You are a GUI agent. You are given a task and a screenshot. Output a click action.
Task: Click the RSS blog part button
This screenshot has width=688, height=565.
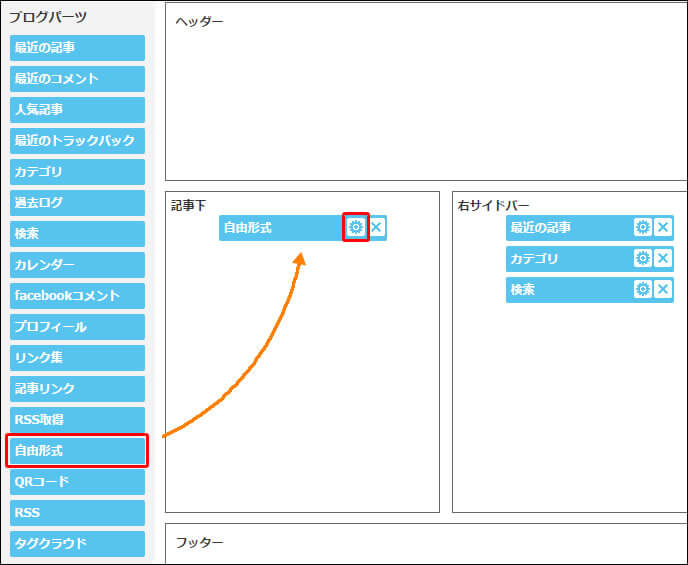click(x=77, y=513)
